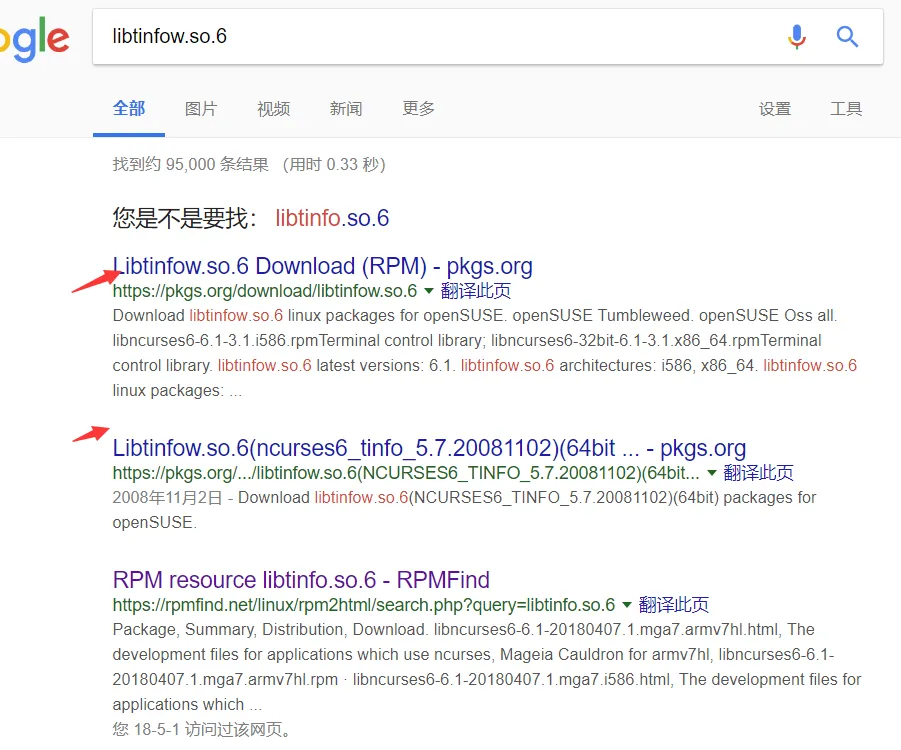Switch to the 新闻 tab

346,108
